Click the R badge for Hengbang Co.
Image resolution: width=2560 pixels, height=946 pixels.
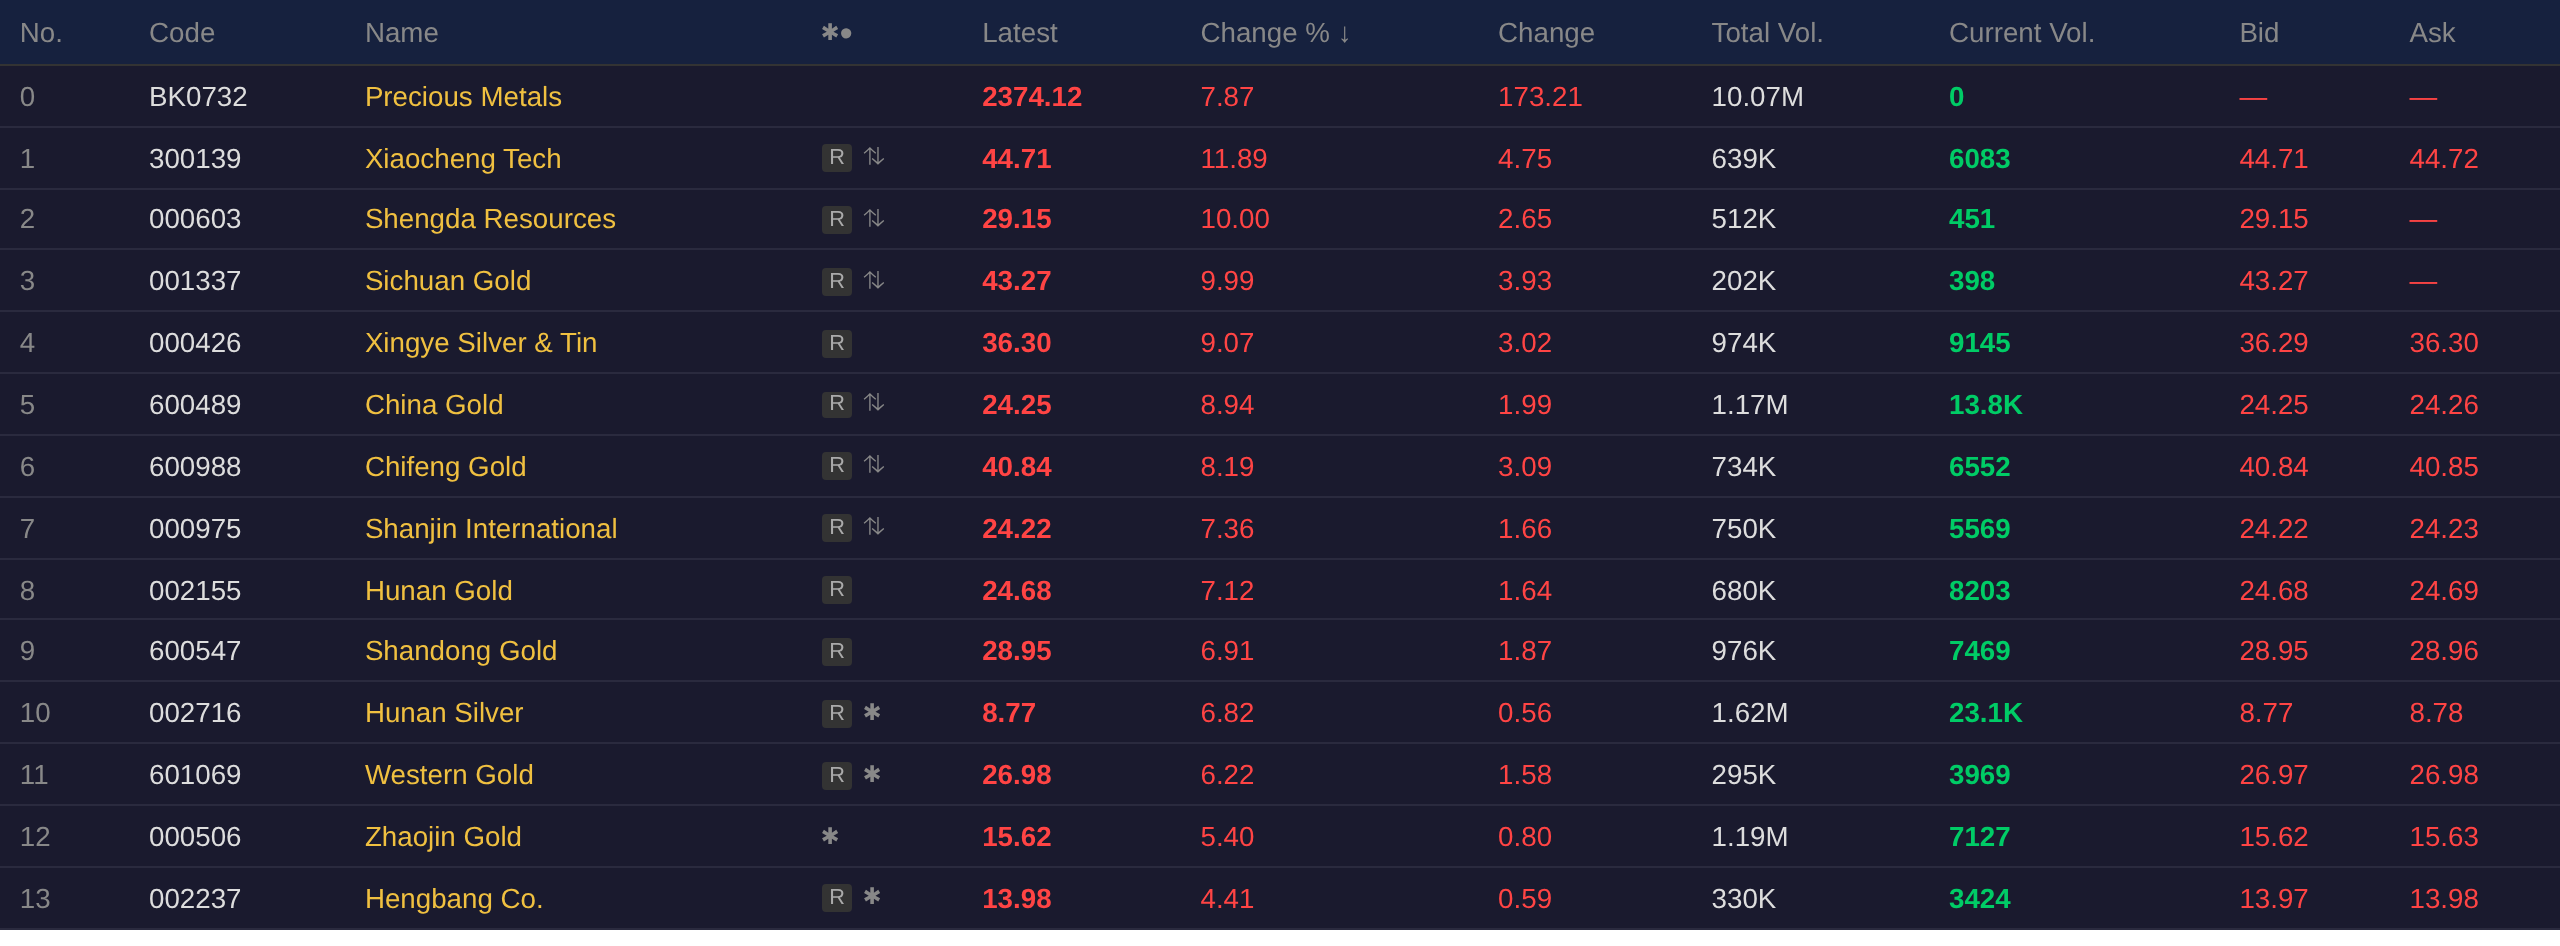(836, 897)
